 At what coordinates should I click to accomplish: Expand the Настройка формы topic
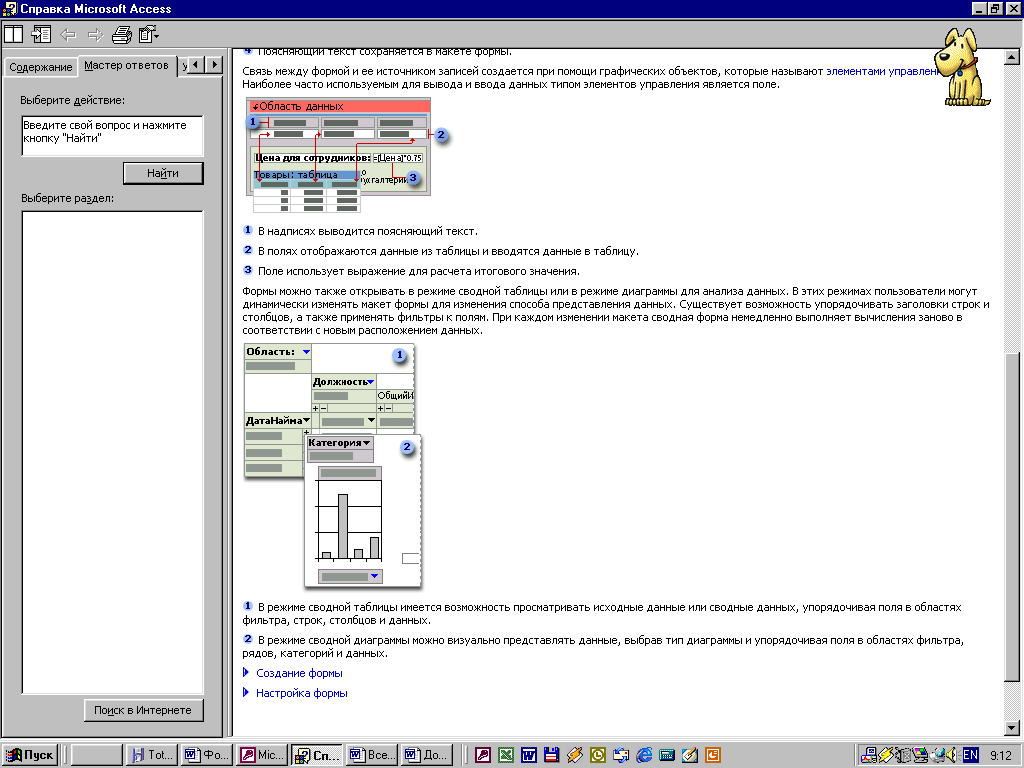click(x=301, y=693)
